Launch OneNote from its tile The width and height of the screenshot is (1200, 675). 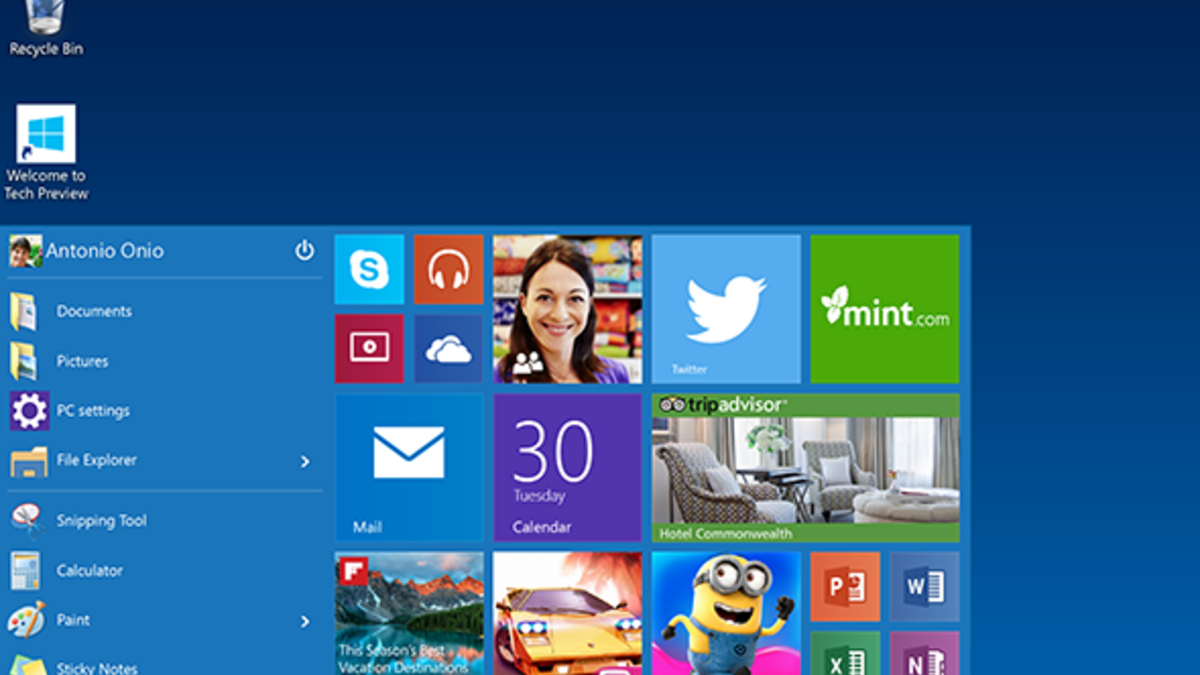[x=925, y=653]
